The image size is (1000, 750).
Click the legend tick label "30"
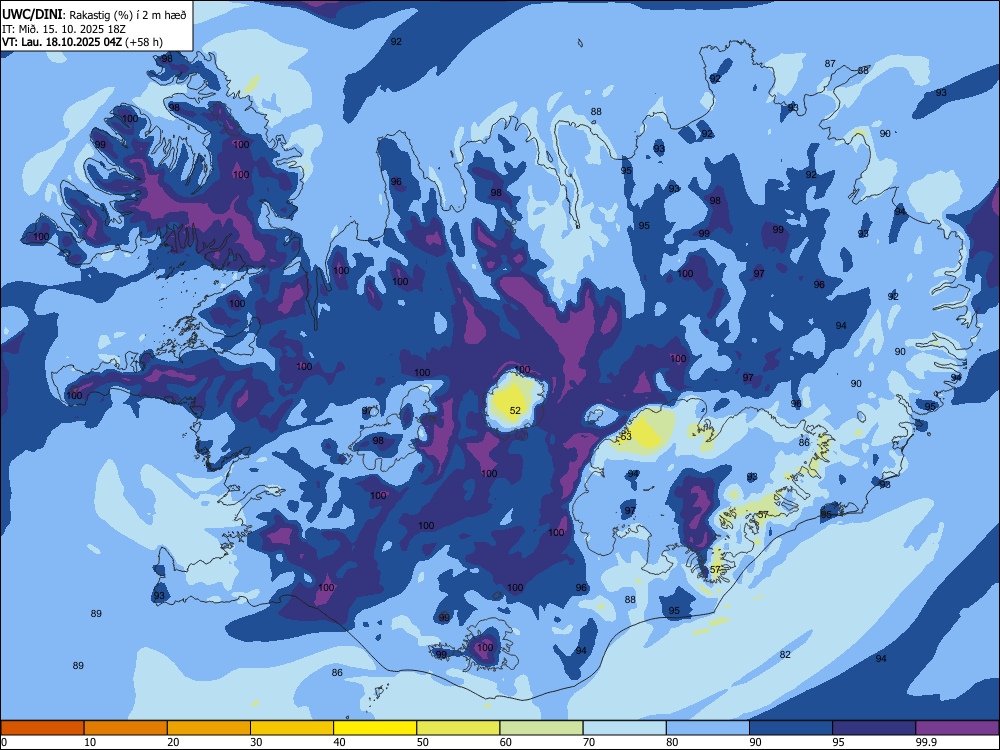click(x=256, y=742)
